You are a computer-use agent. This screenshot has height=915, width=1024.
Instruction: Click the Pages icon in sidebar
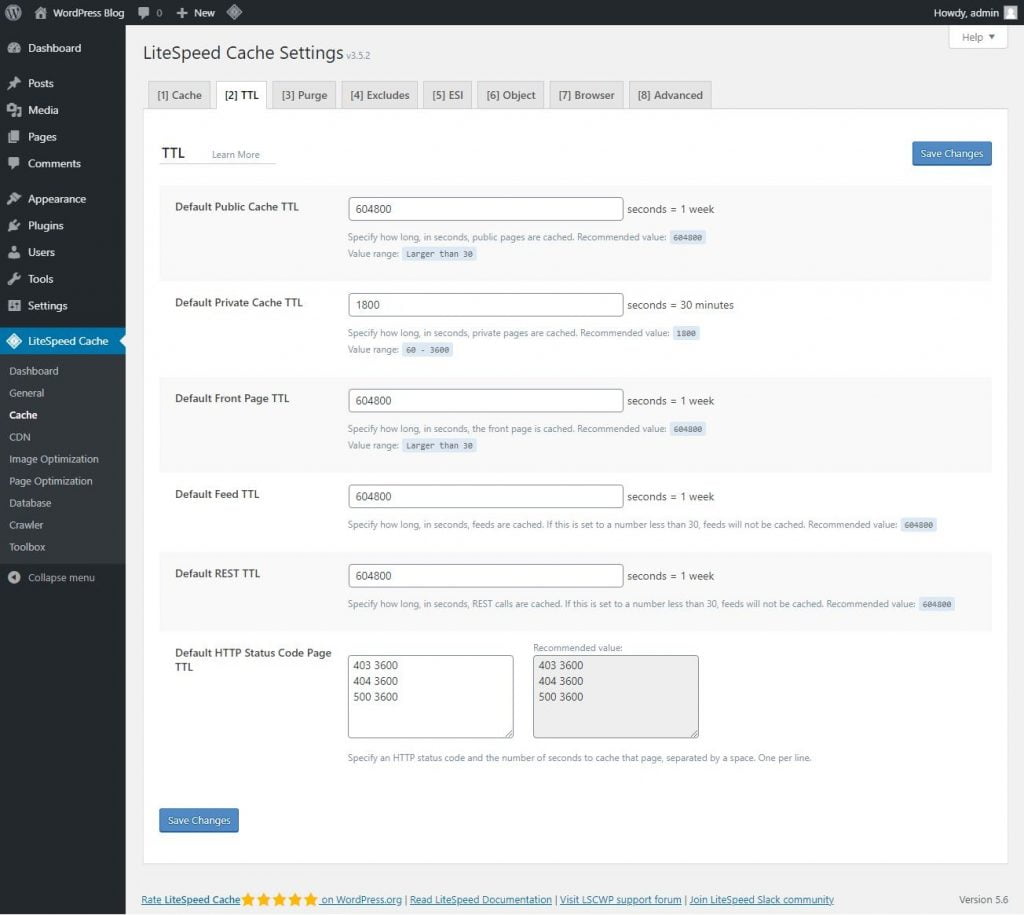pyautogui.click(x=14, y=136)
